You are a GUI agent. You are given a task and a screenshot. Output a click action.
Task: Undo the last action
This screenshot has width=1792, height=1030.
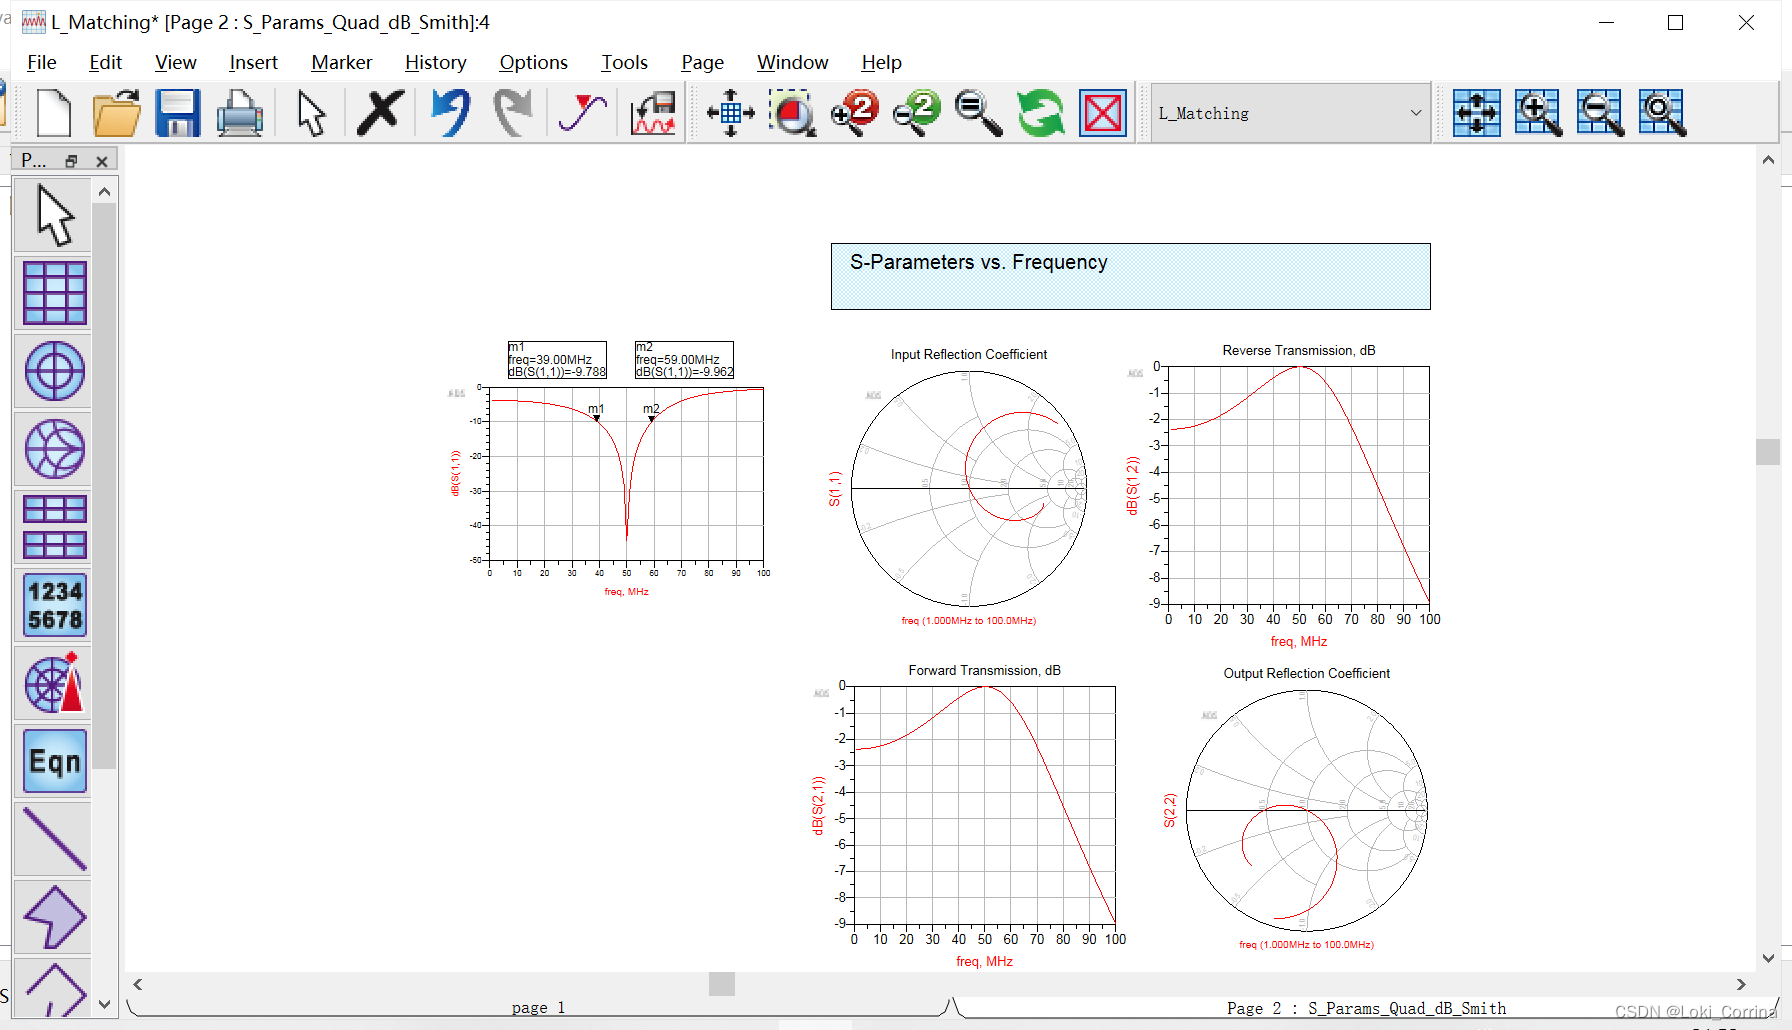tap(450, 113)
